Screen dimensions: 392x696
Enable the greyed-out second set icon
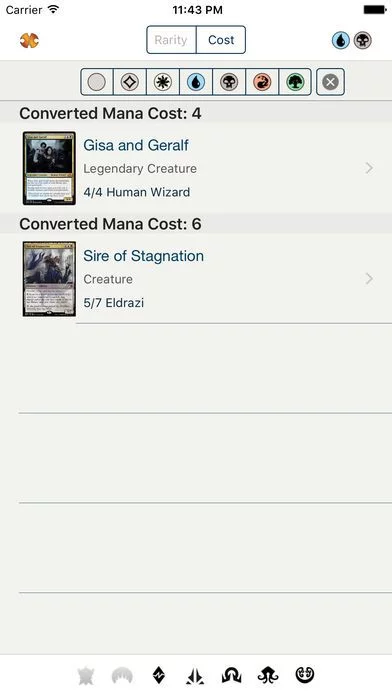point(122,676)
